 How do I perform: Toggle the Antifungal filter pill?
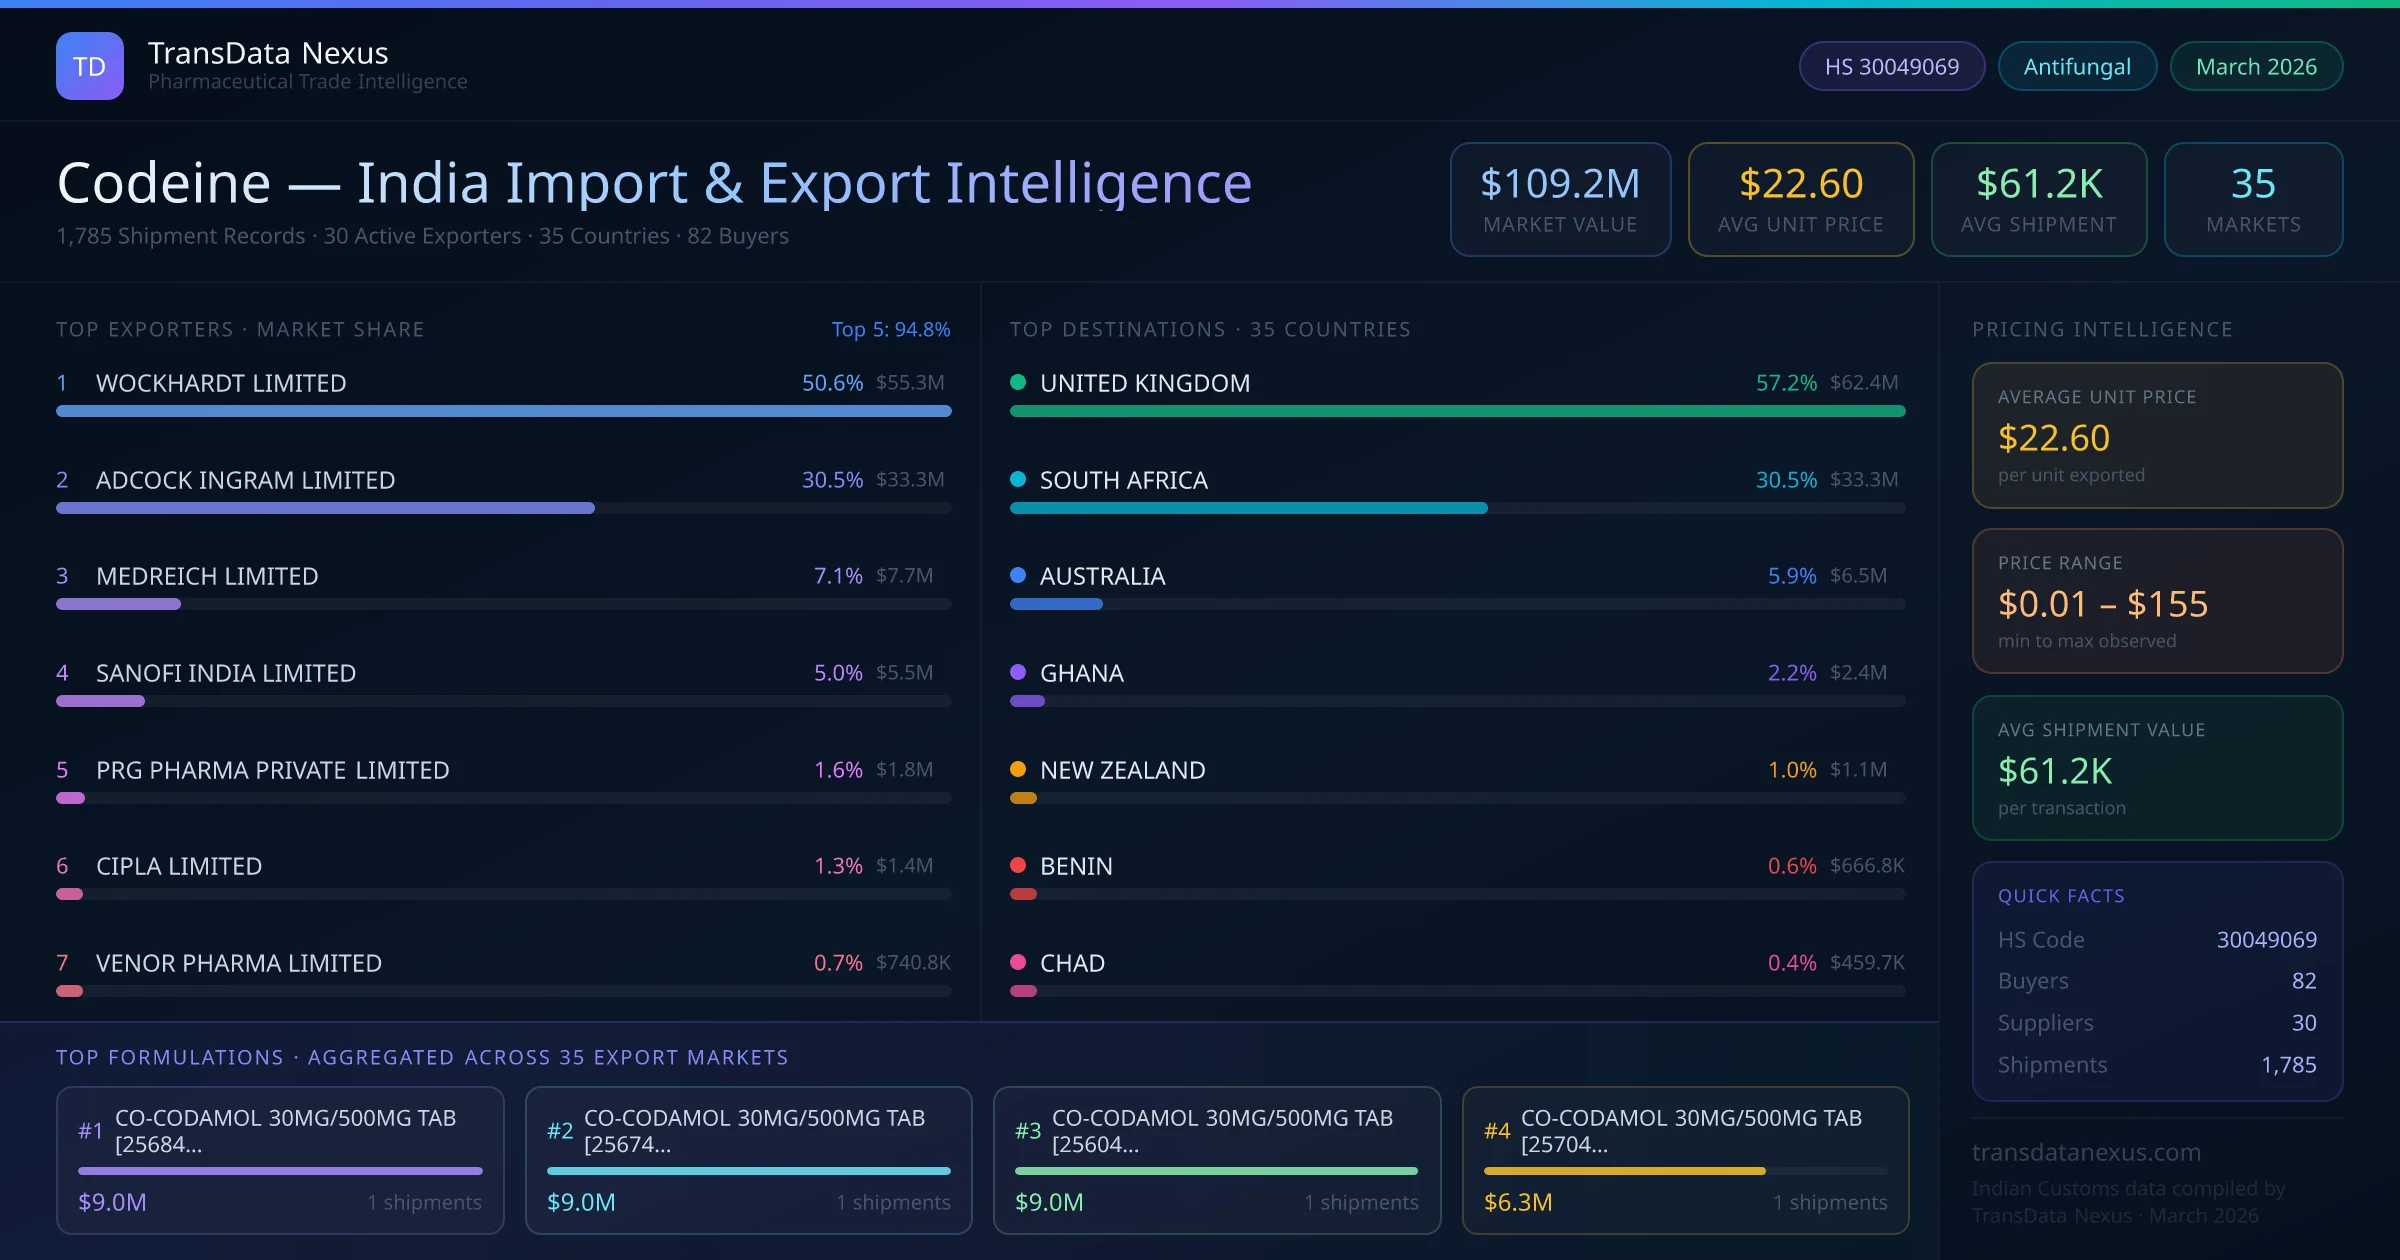coord(2077,65)
